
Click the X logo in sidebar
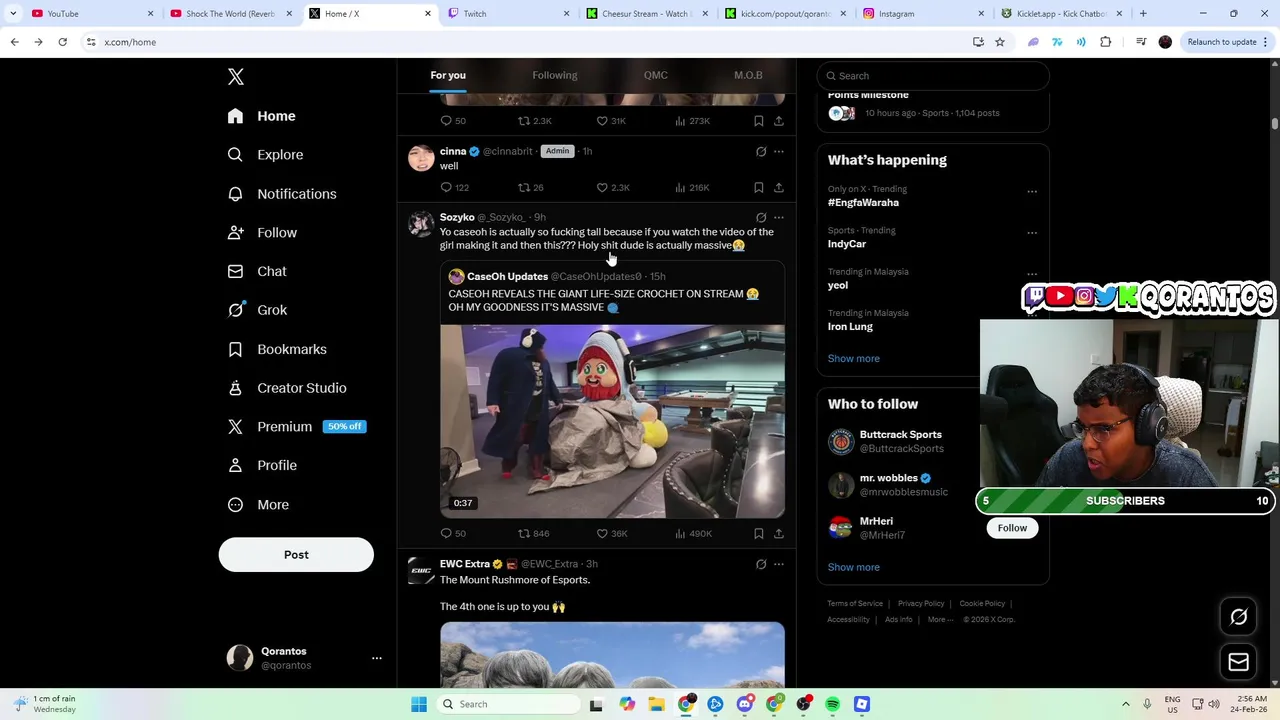(x=236, y=77)
